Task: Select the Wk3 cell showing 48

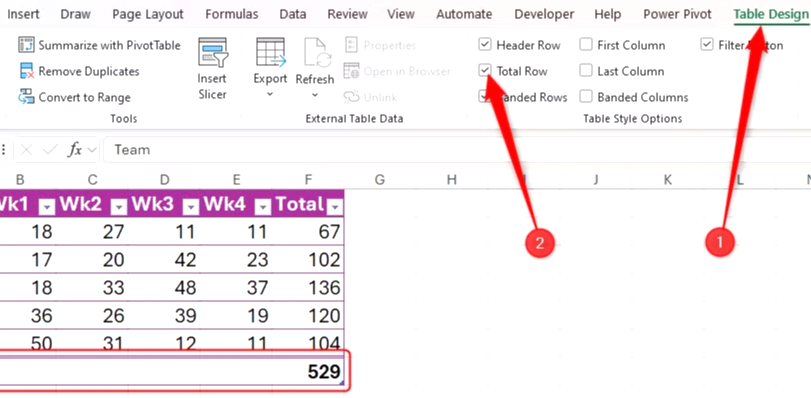Action: click(164, 287)
